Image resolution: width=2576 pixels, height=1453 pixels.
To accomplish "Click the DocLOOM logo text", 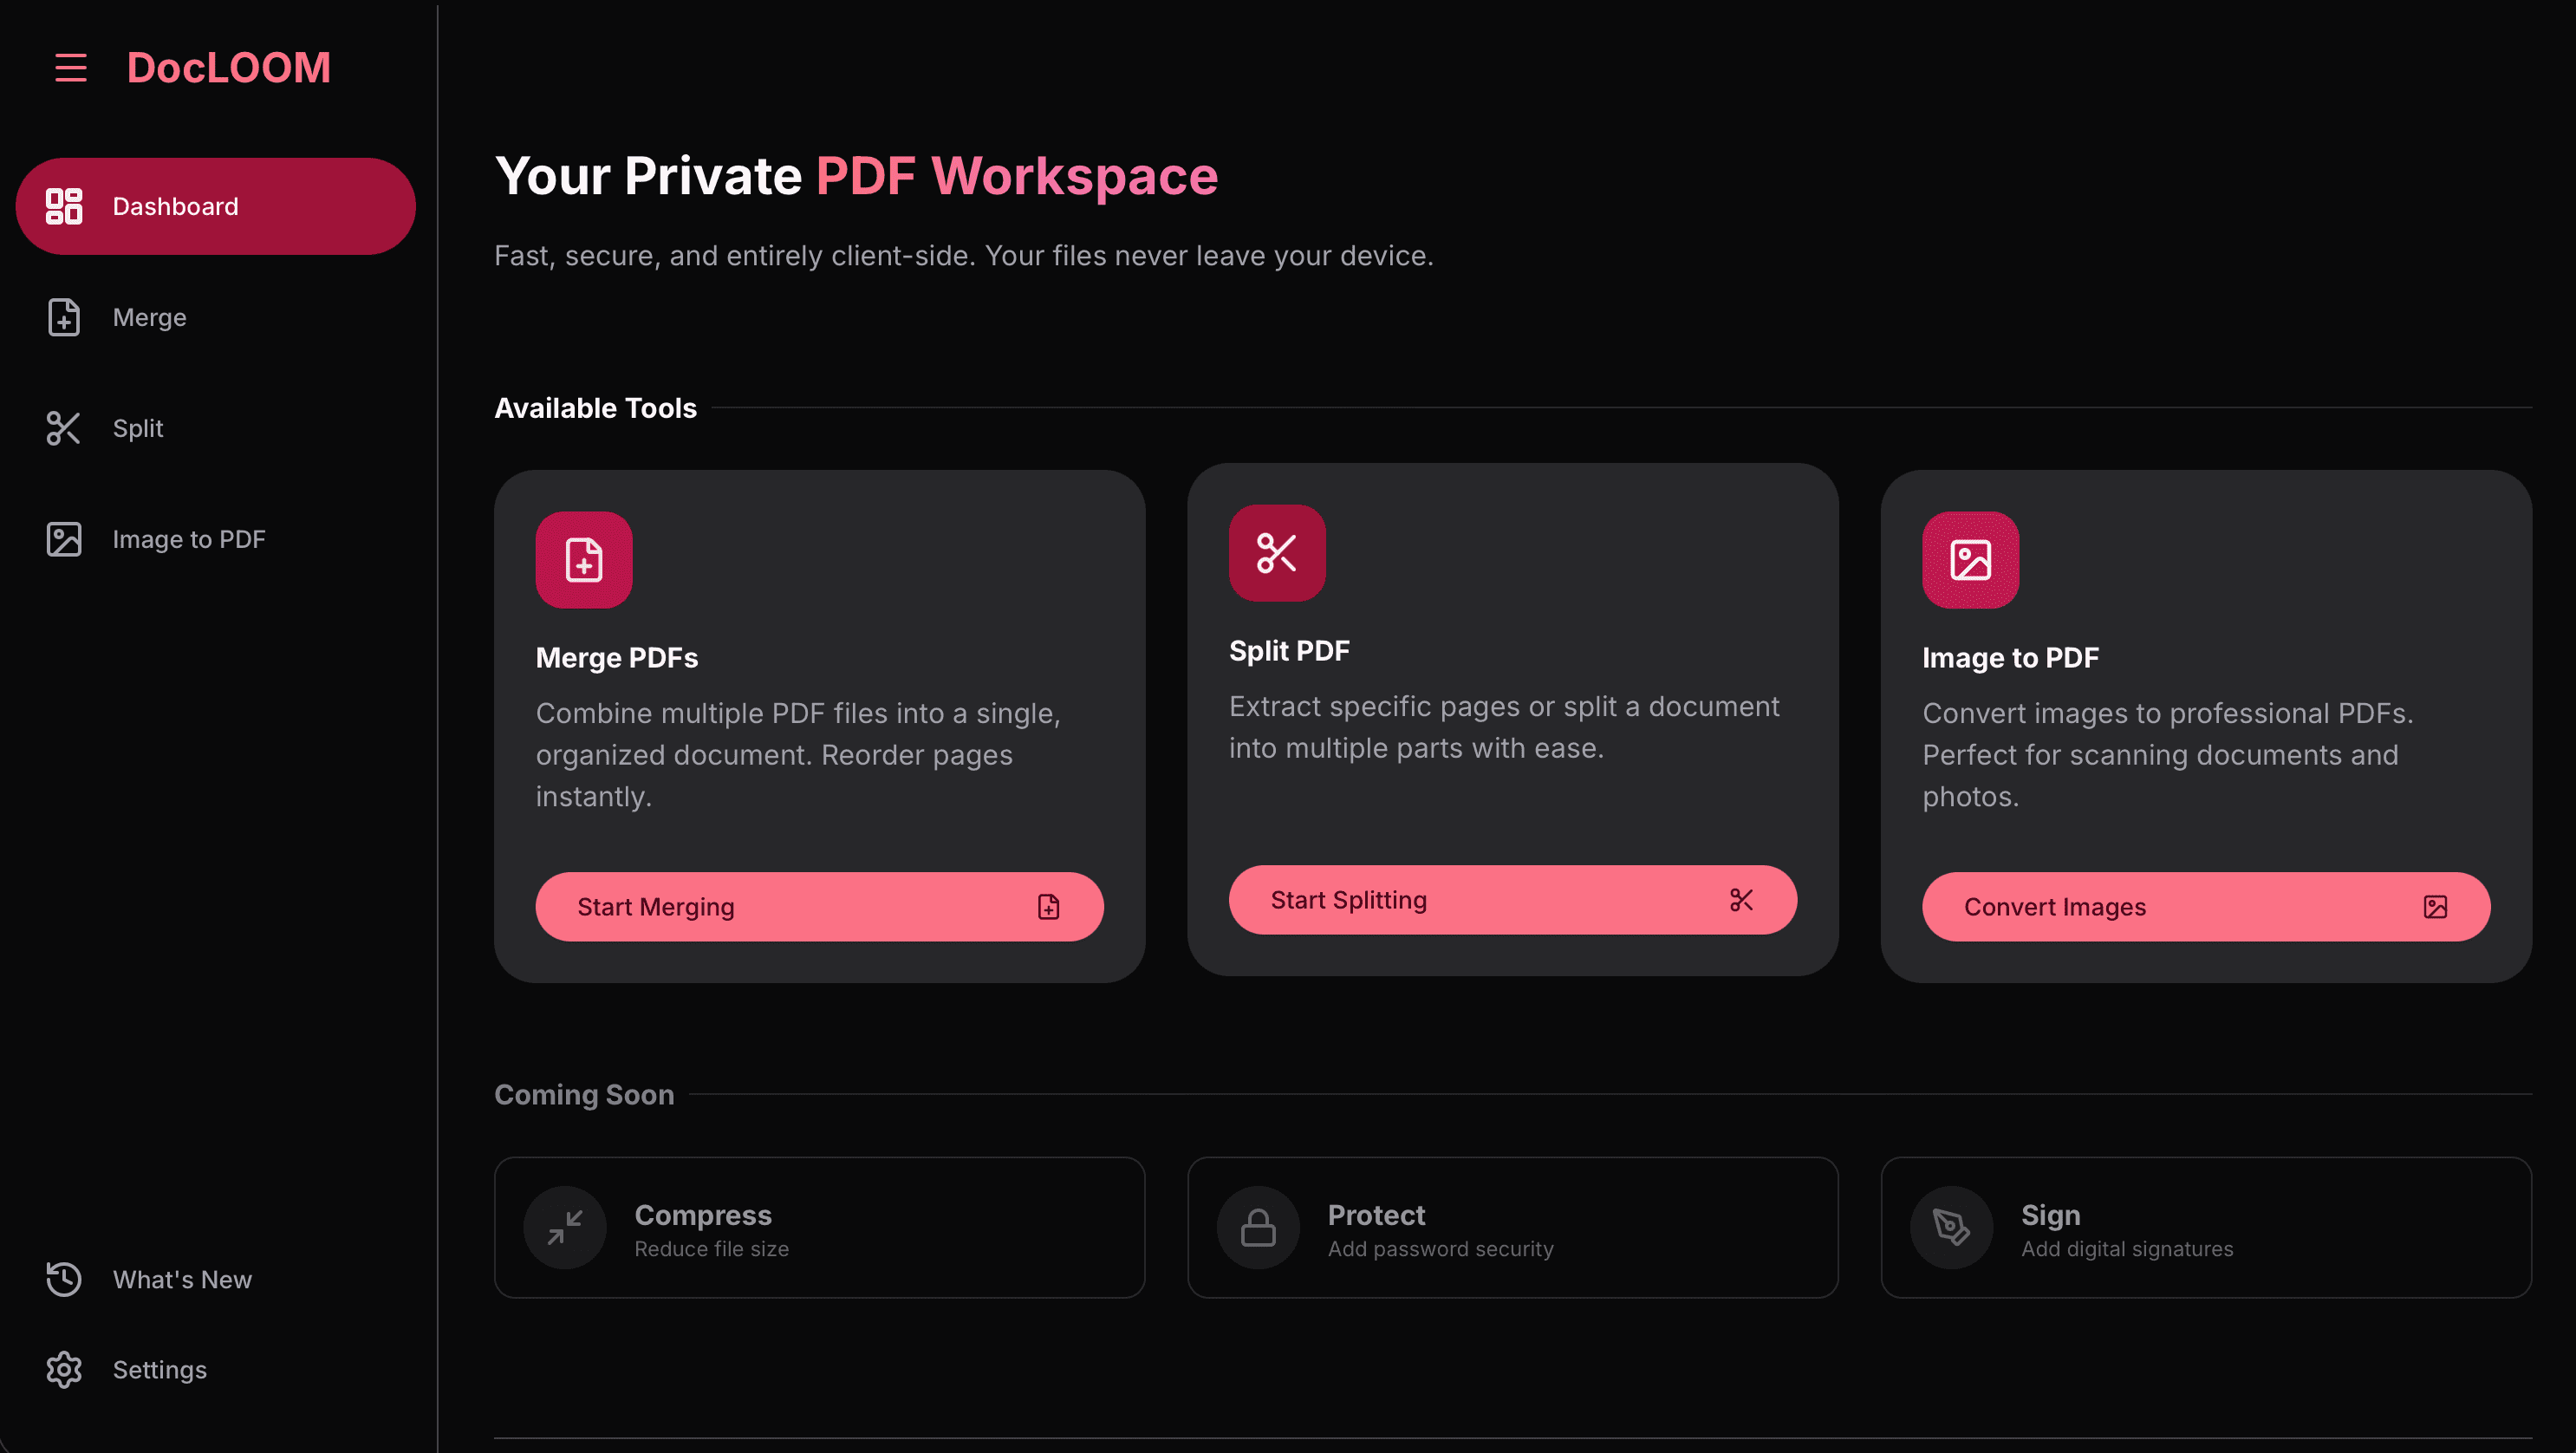I will click(228, 68).
